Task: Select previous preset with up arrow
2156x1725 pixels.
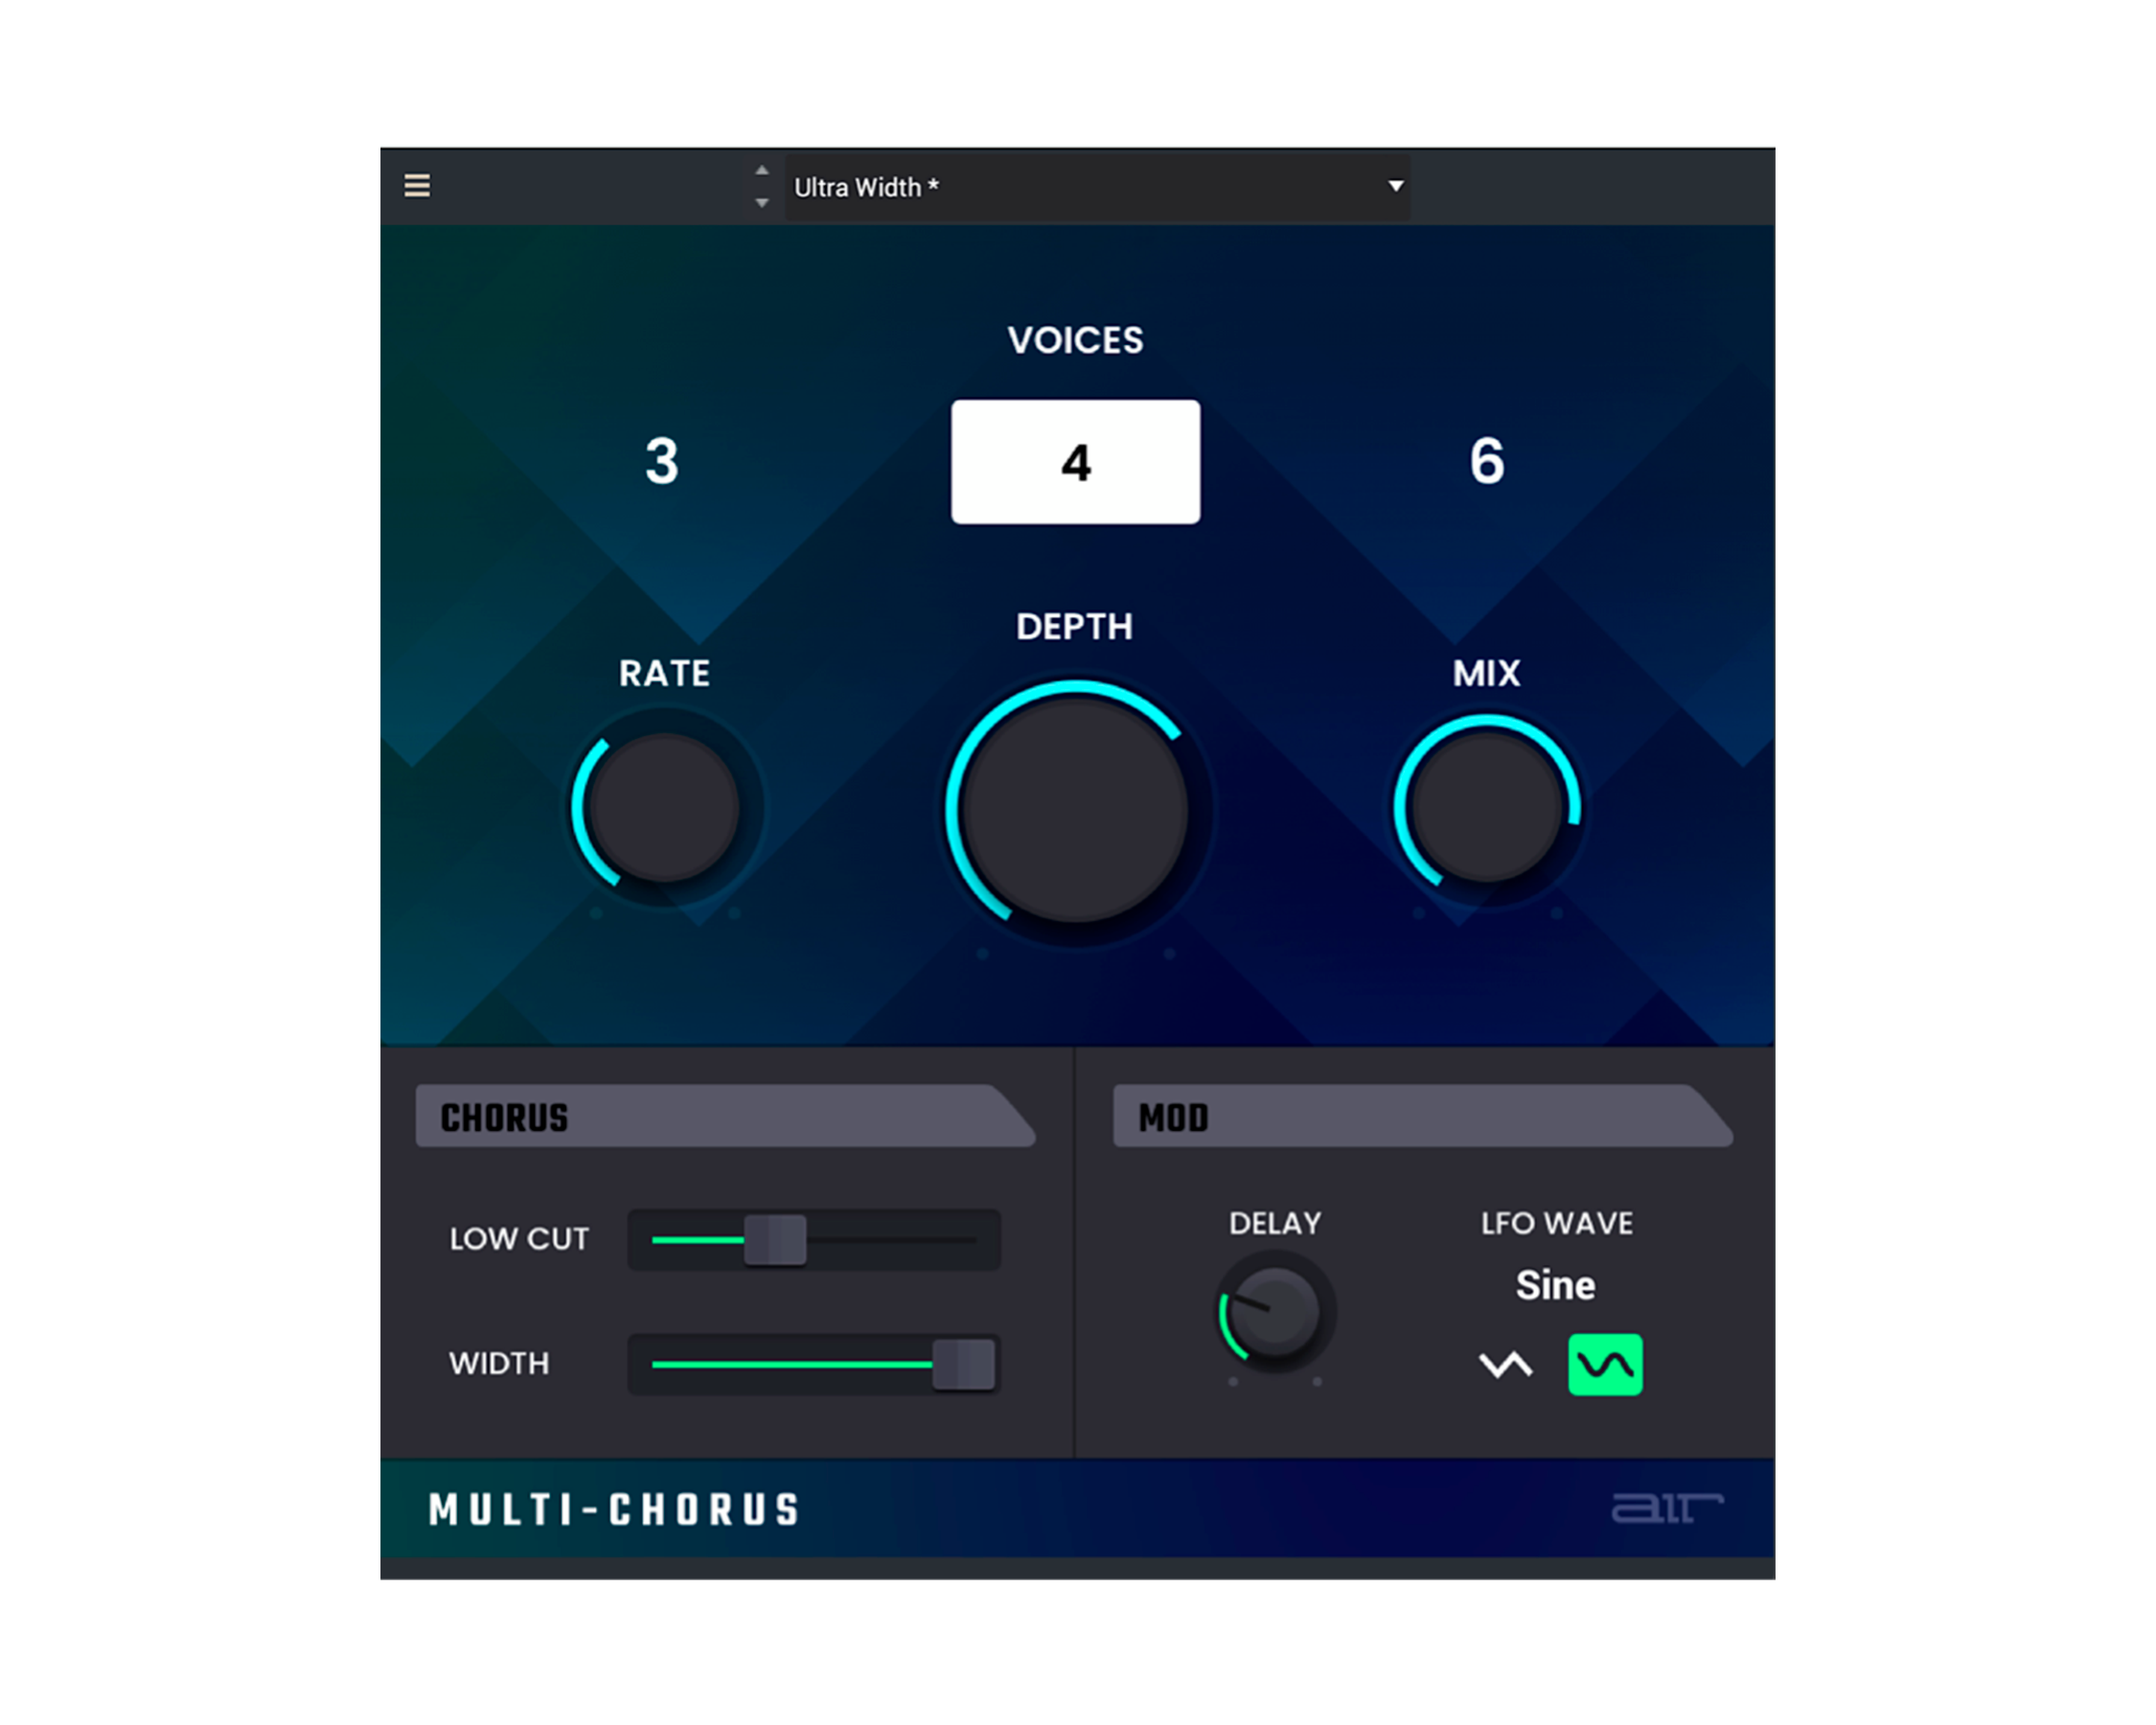Action: (762, 170)
